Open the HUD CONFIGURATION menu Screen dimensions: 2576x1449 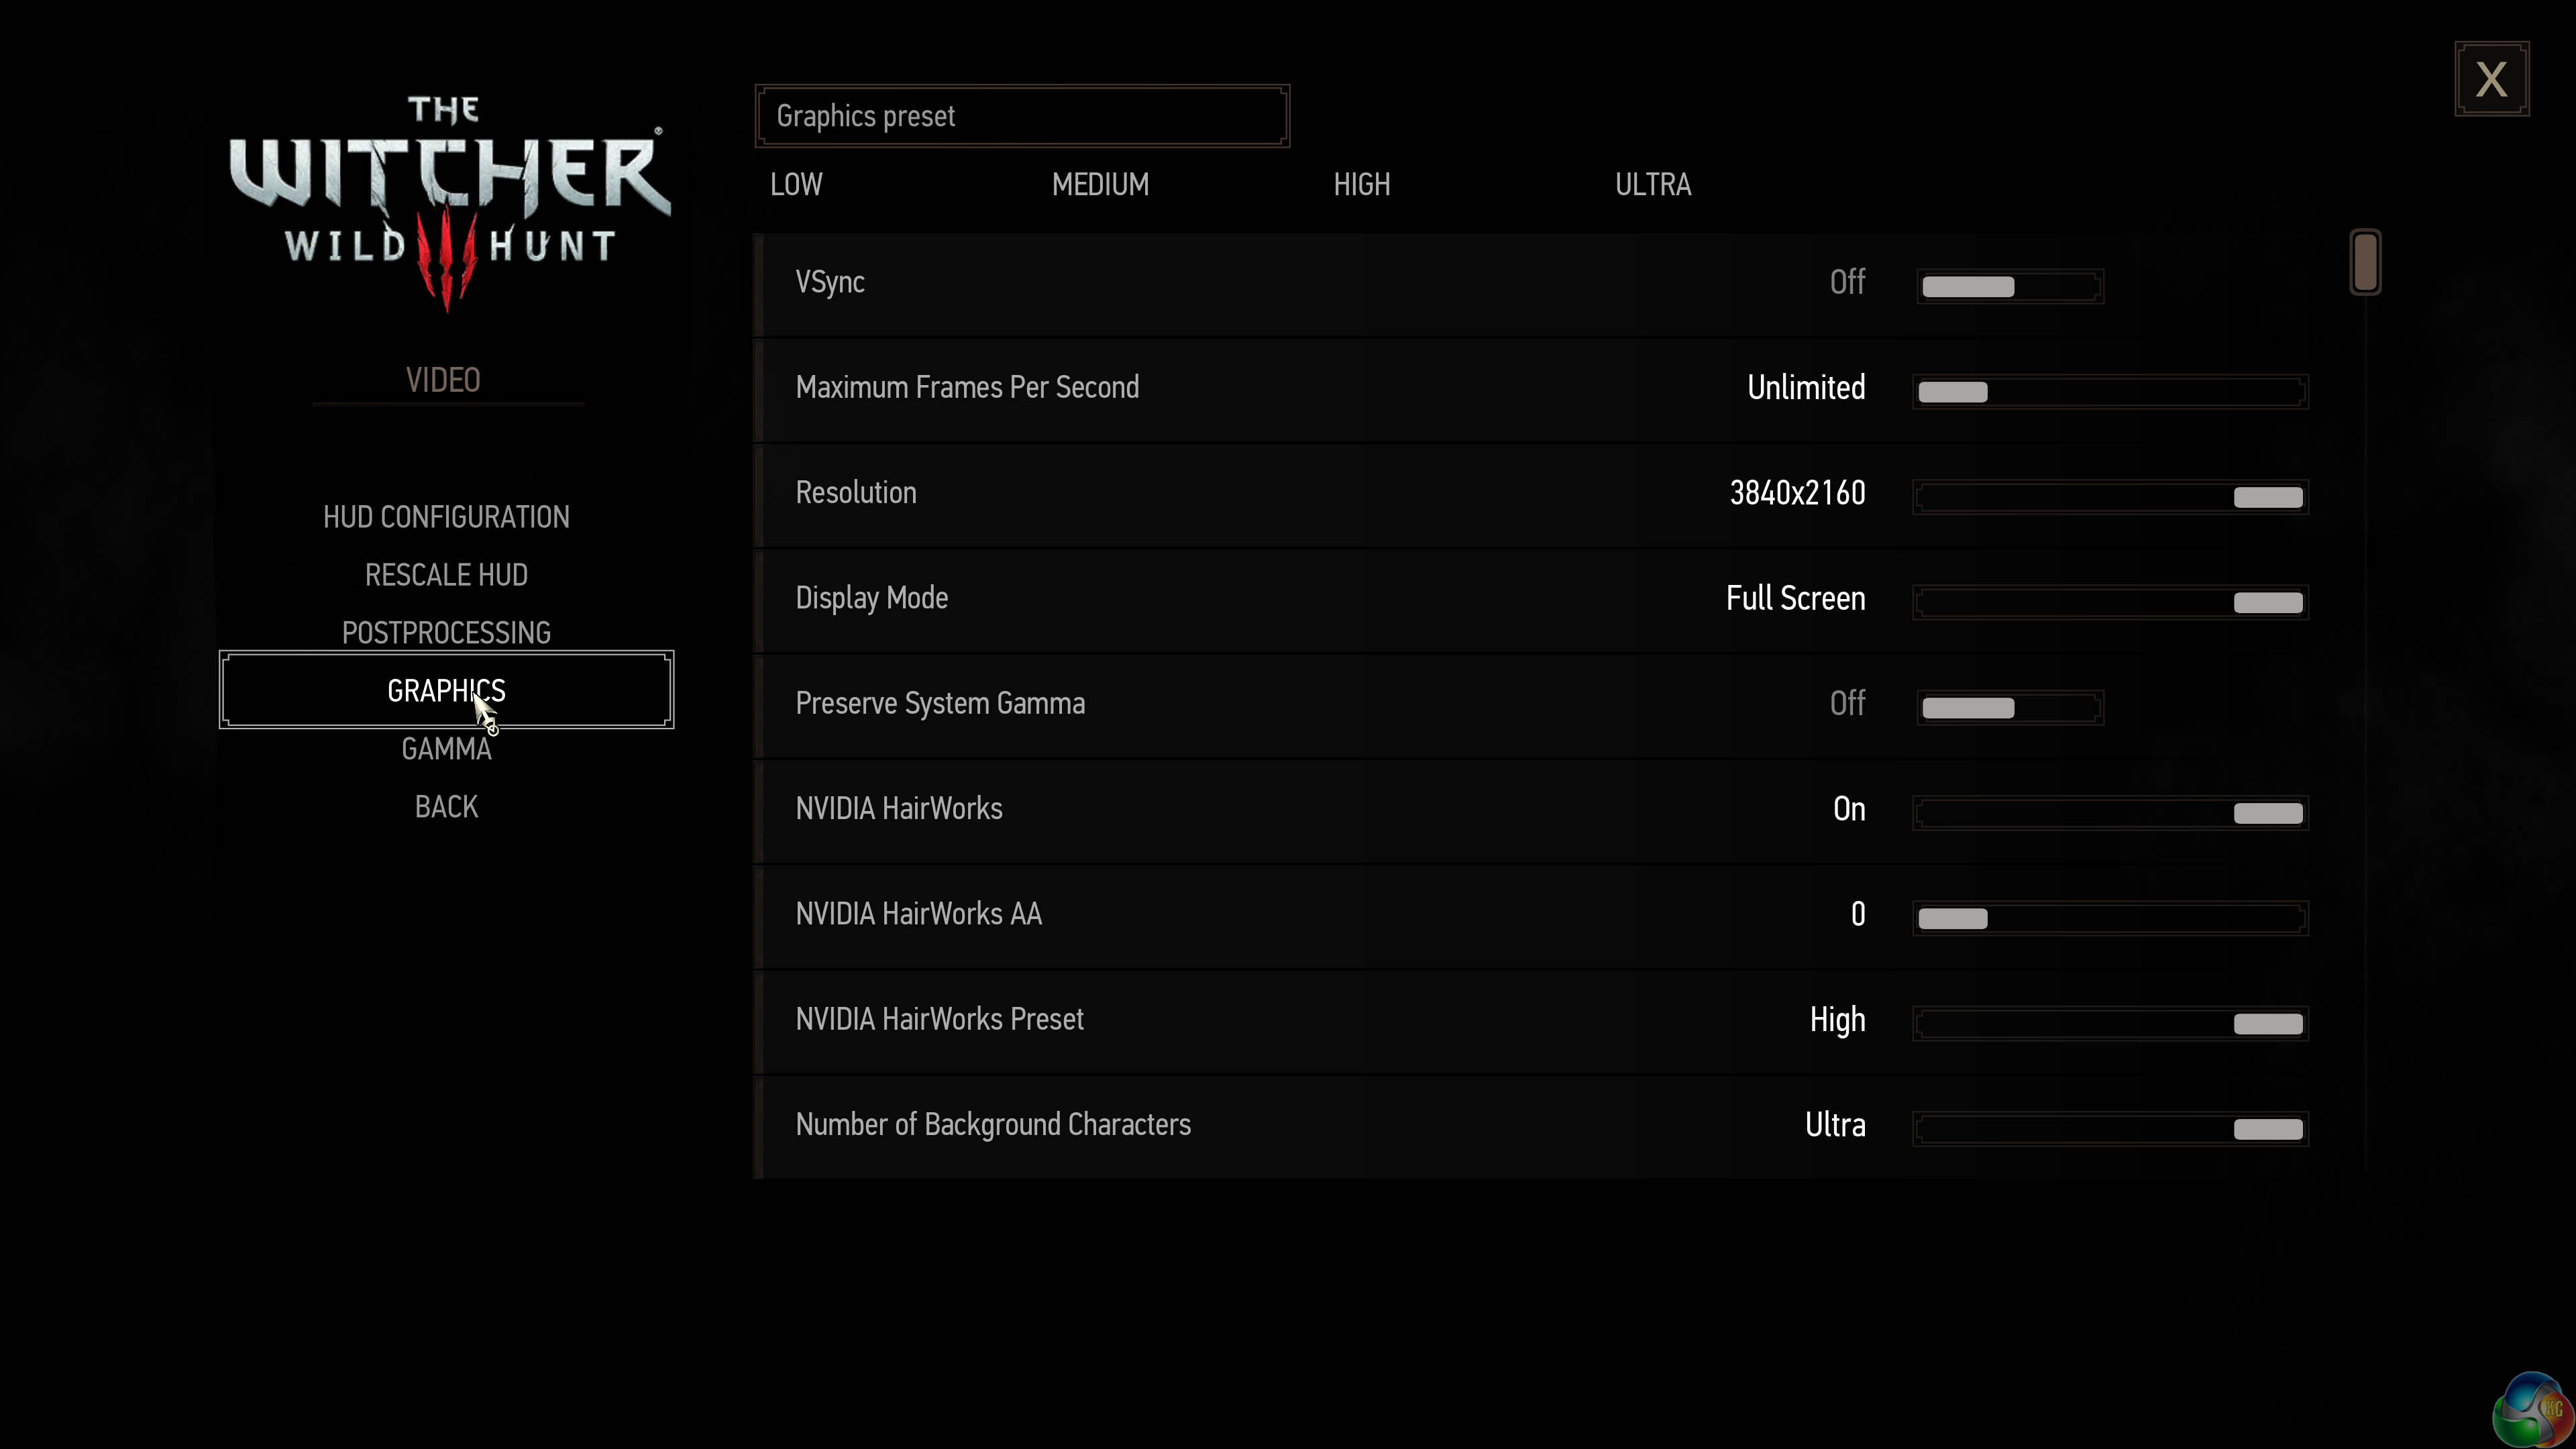[x=446, y=517]
